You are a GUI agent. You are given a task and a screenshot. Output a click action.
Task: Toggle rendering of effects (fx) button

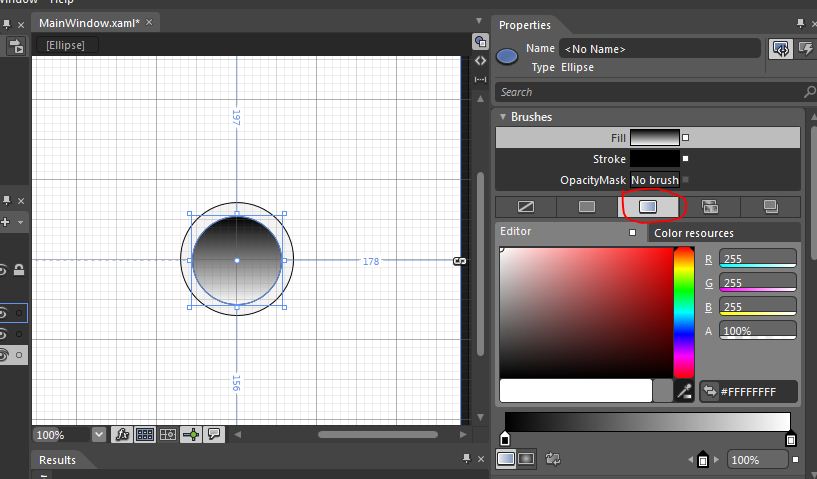click(122, 434)
